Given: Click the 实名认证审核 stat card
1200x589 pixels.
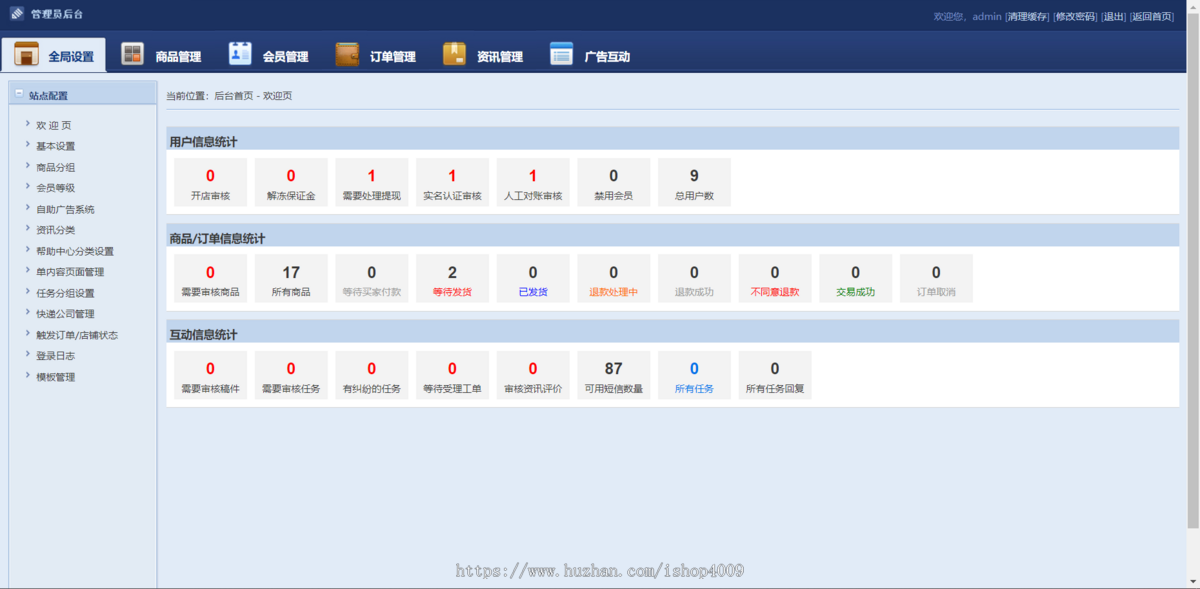Looking at the screenshot, I should [x=452, y=182].
